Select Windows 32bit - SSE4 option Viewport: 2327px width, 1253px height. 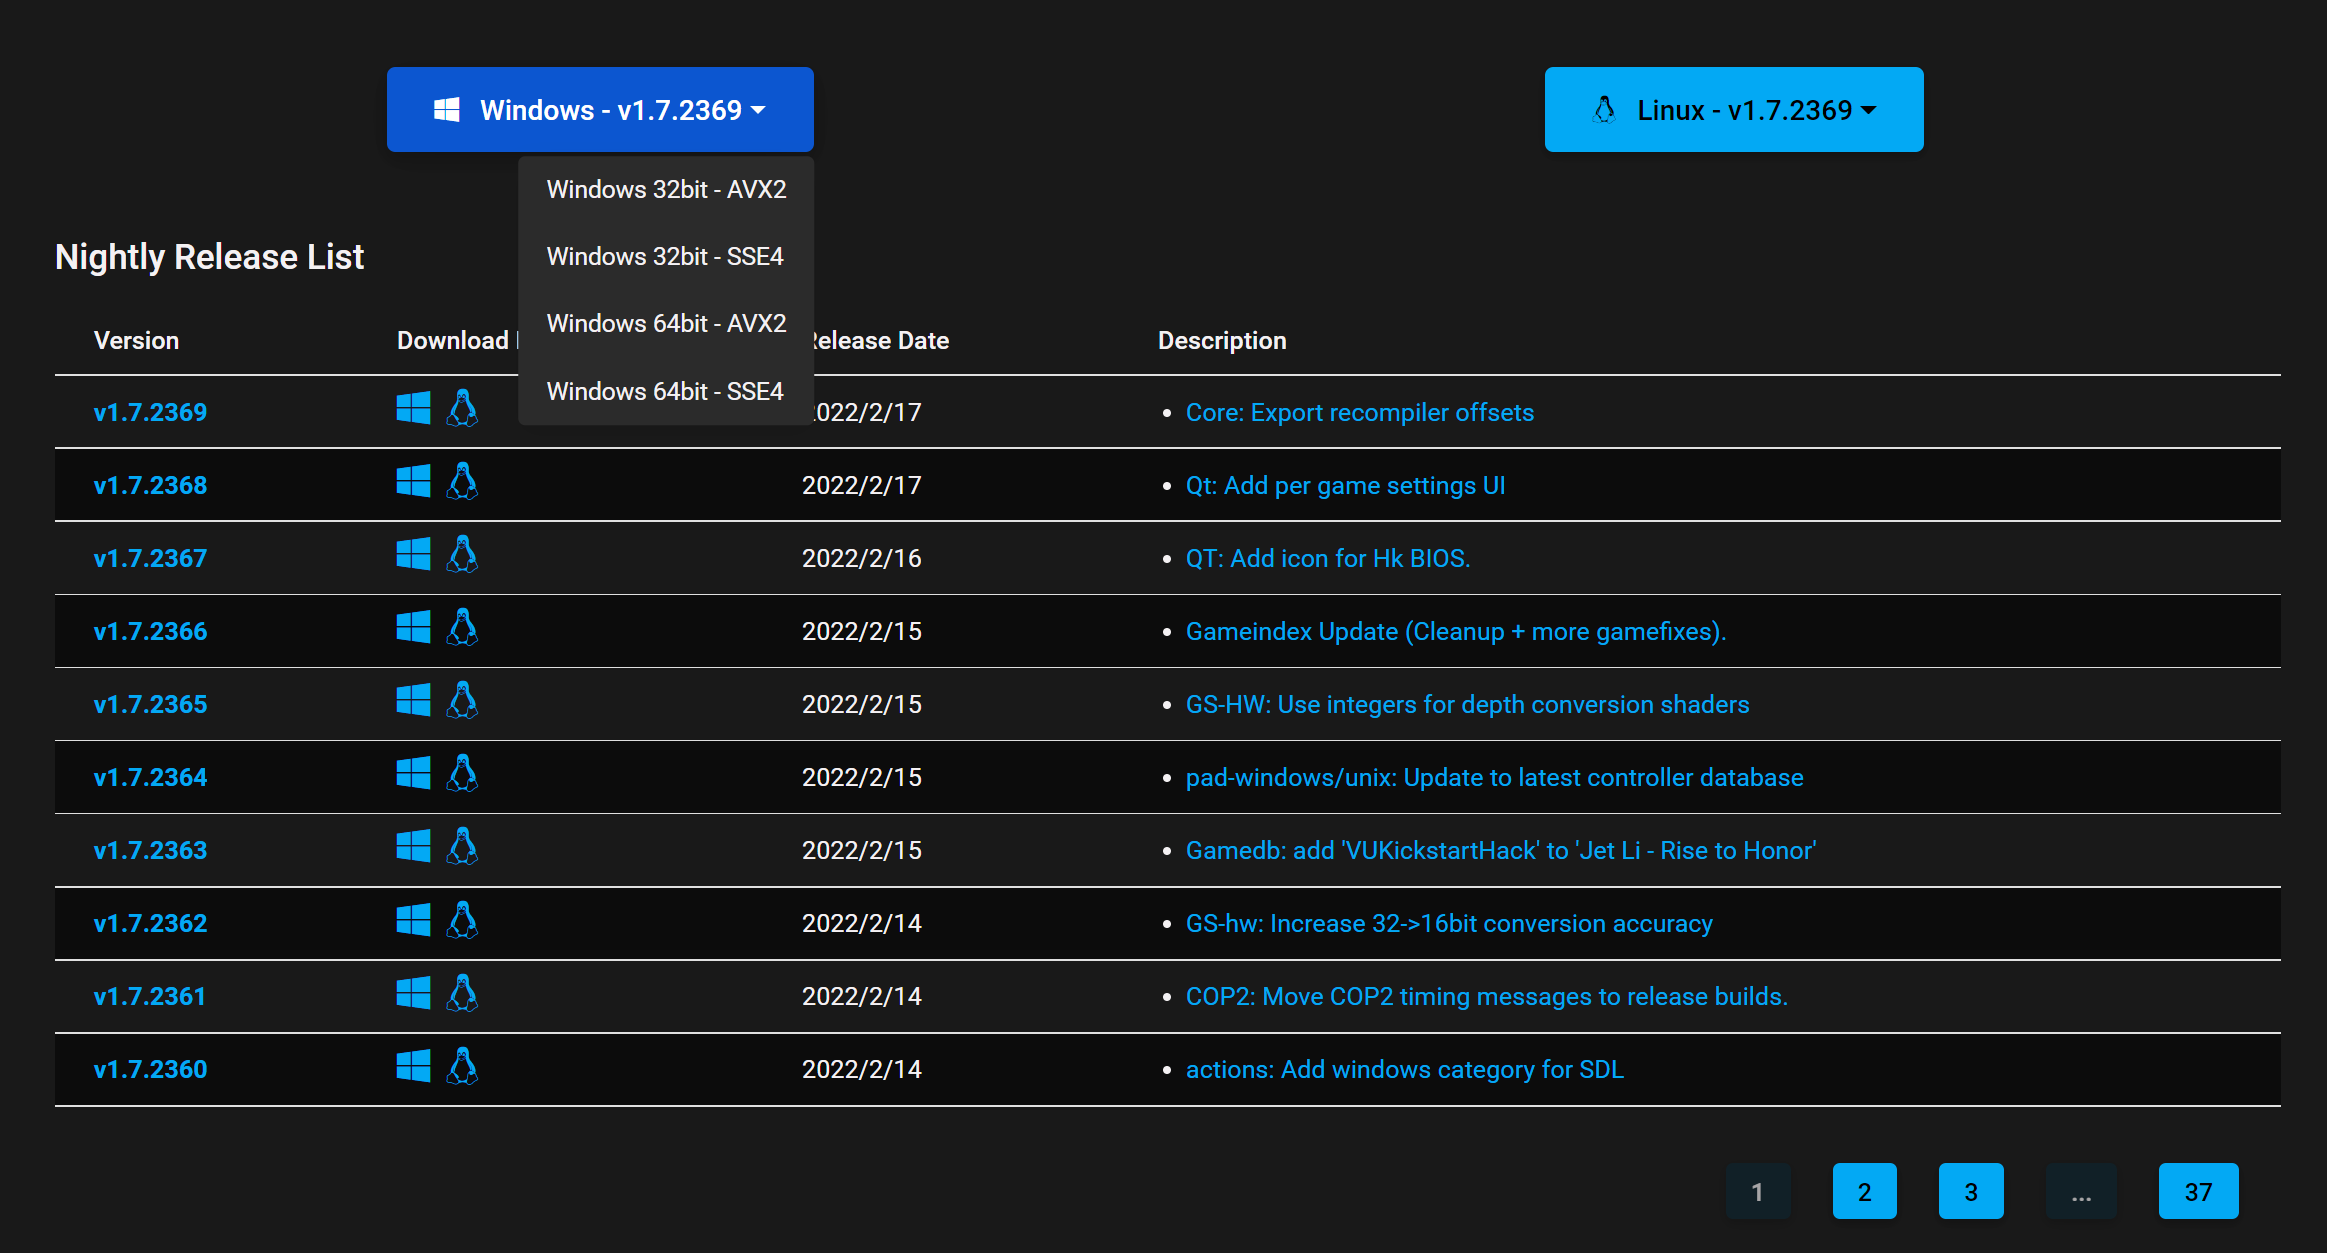666,256
